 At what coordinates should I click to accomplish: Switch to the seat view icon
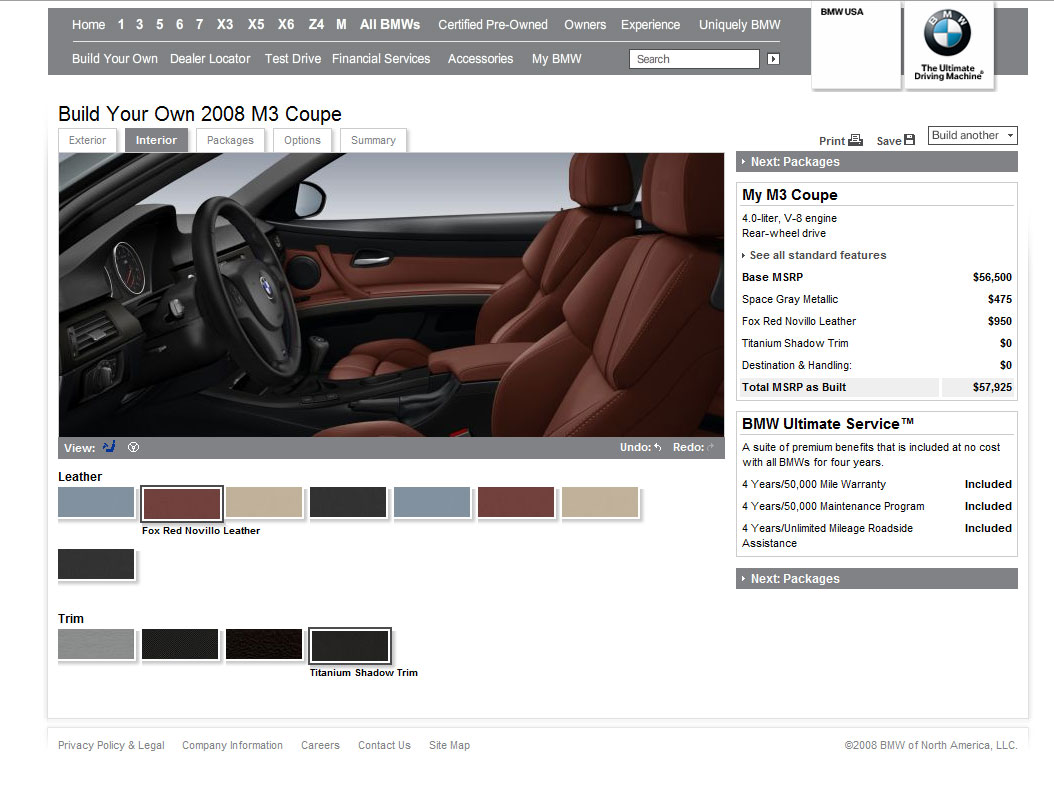point(109,446)
